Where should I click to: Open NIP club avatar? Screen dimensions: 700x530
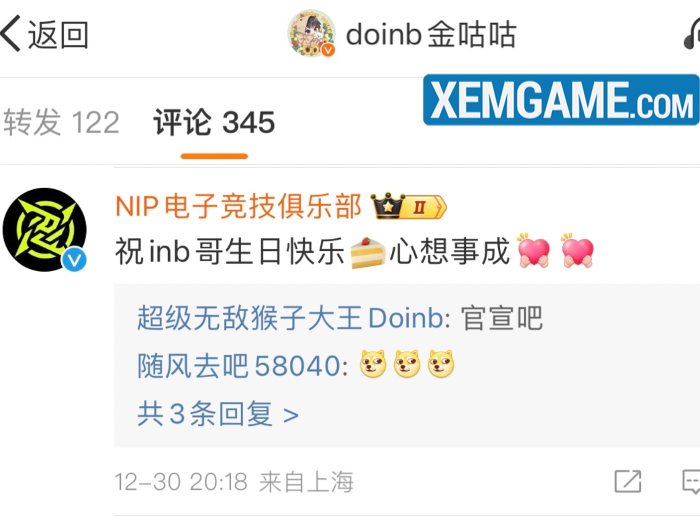[45, 230]
